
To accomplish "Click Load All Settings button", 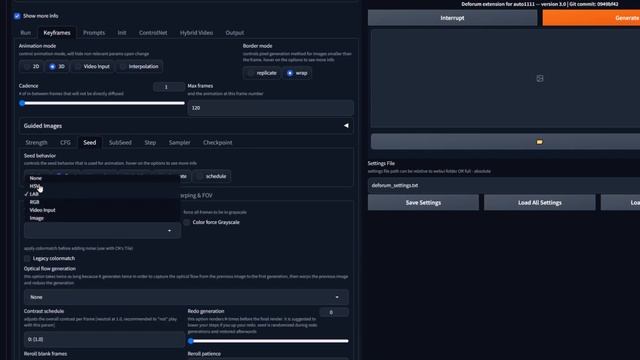I will coord(540,202).
